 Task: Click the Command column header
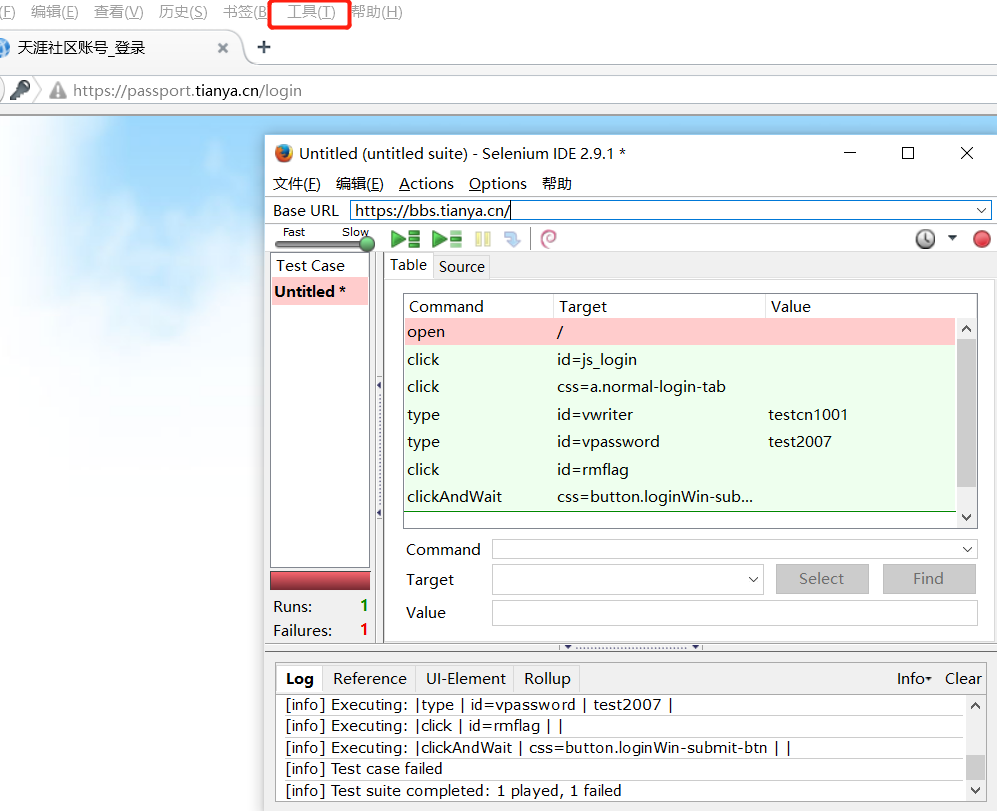479,307
